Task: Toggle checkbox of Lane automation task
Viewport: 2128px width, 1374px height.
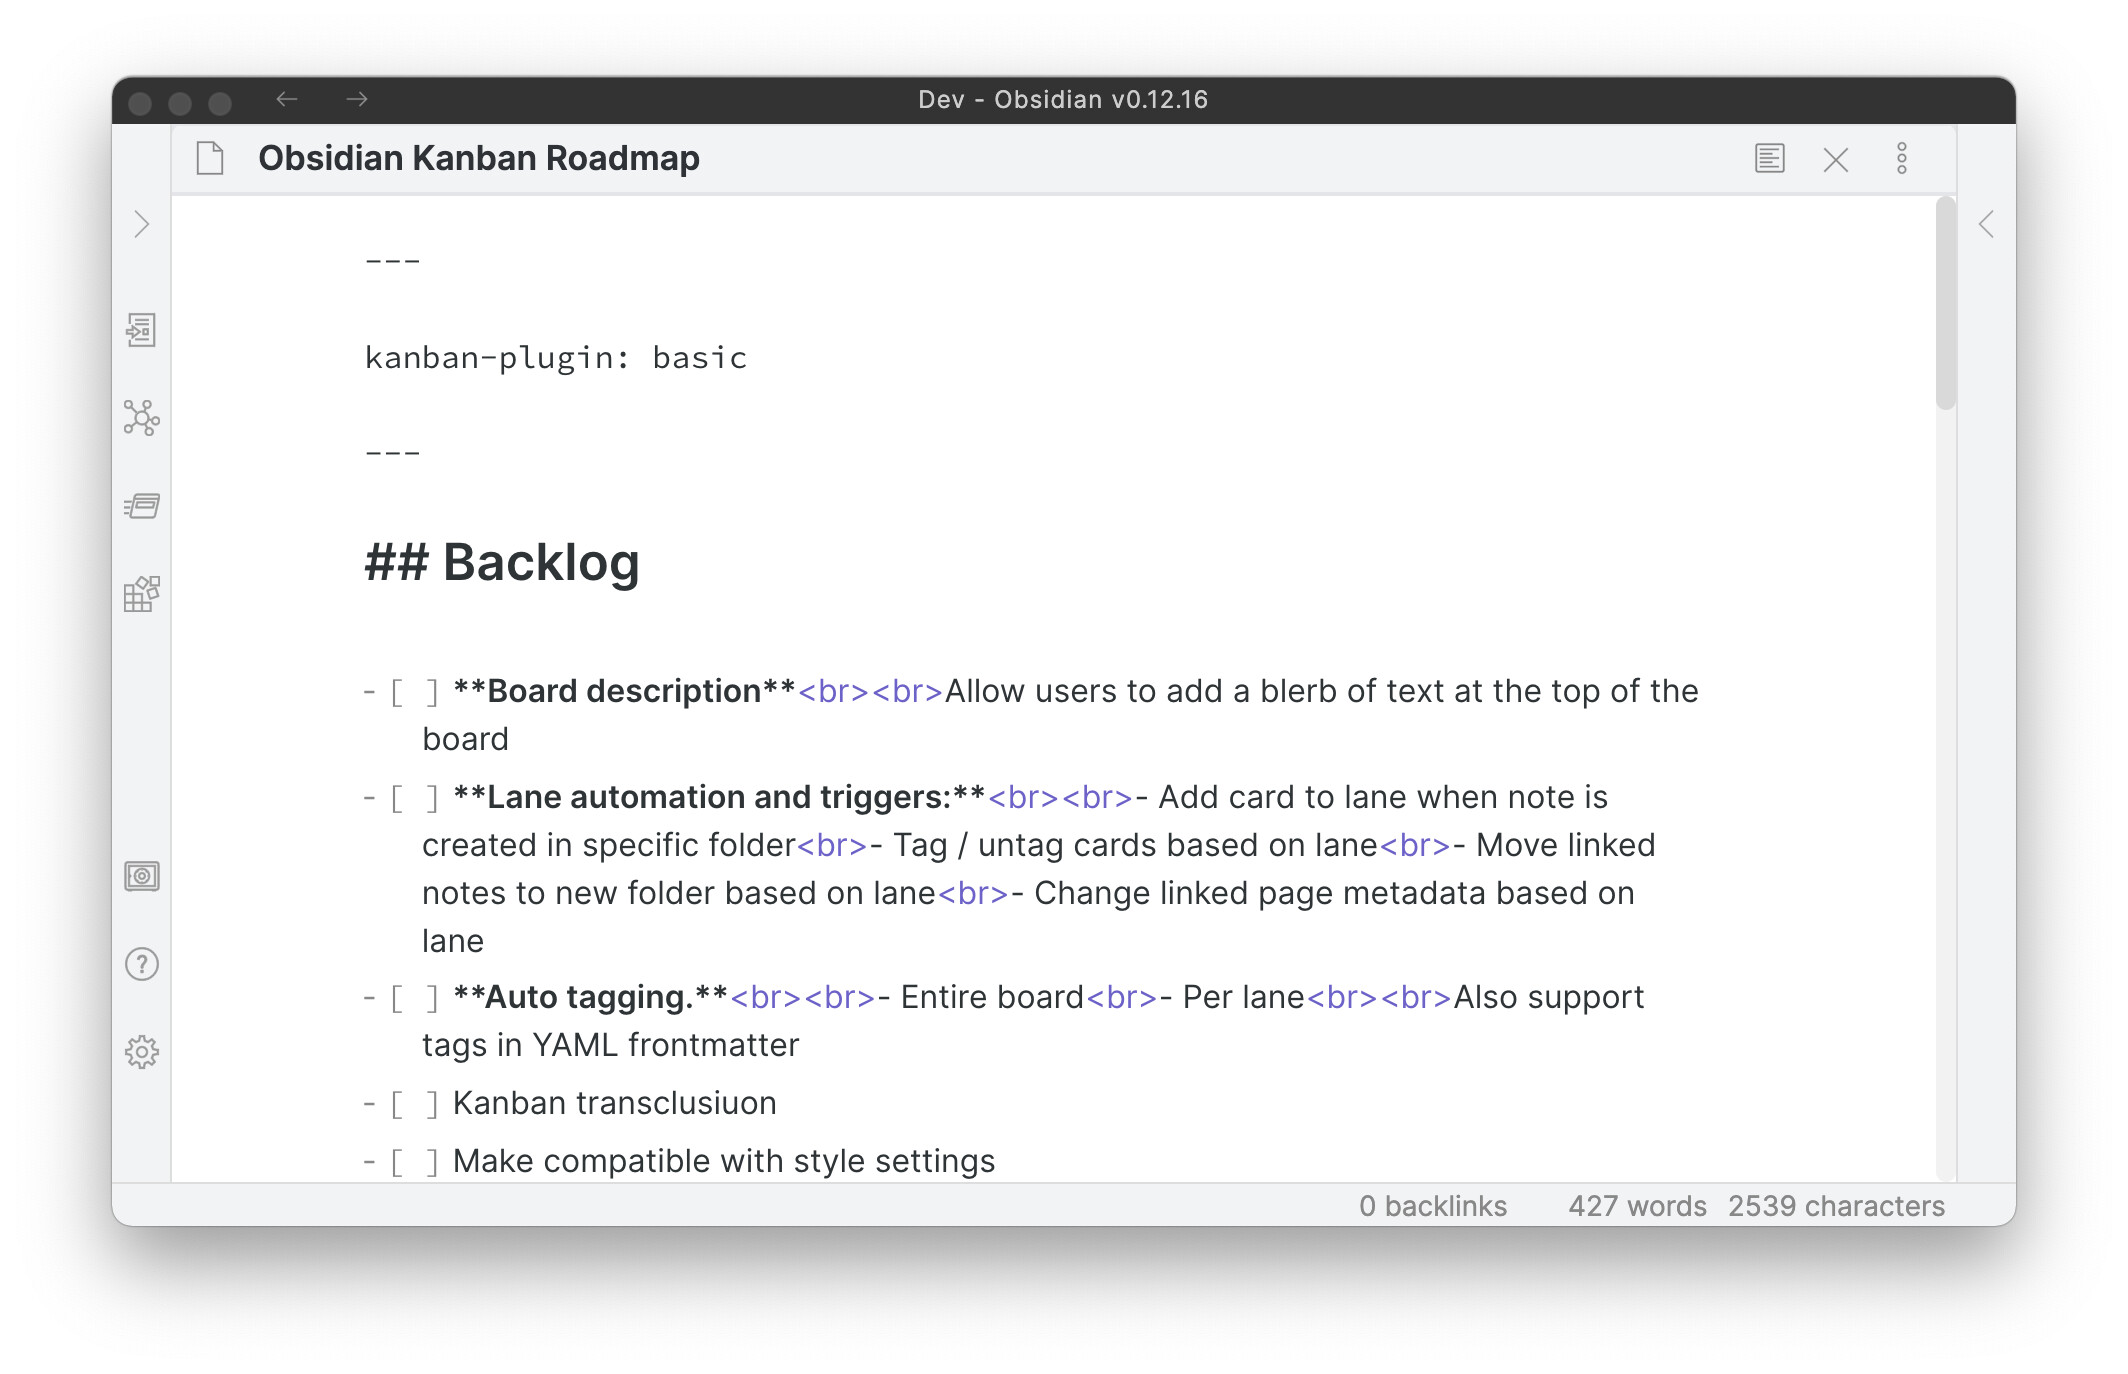Action: point(414,798)
